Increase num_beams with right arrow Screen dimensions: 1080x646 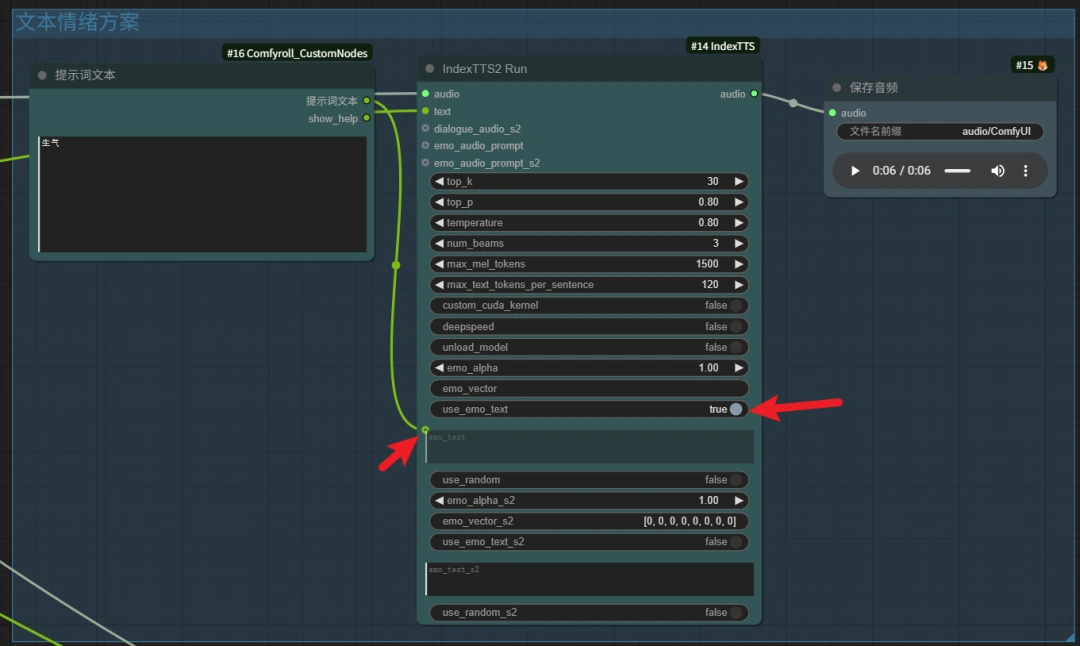tap(738, 243)
